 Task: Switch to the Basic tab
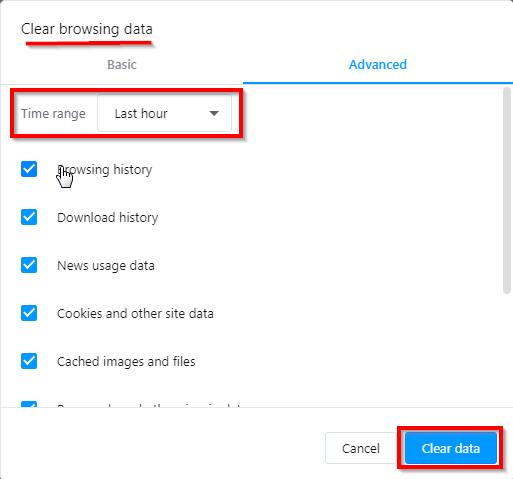[x=122, y=65]
